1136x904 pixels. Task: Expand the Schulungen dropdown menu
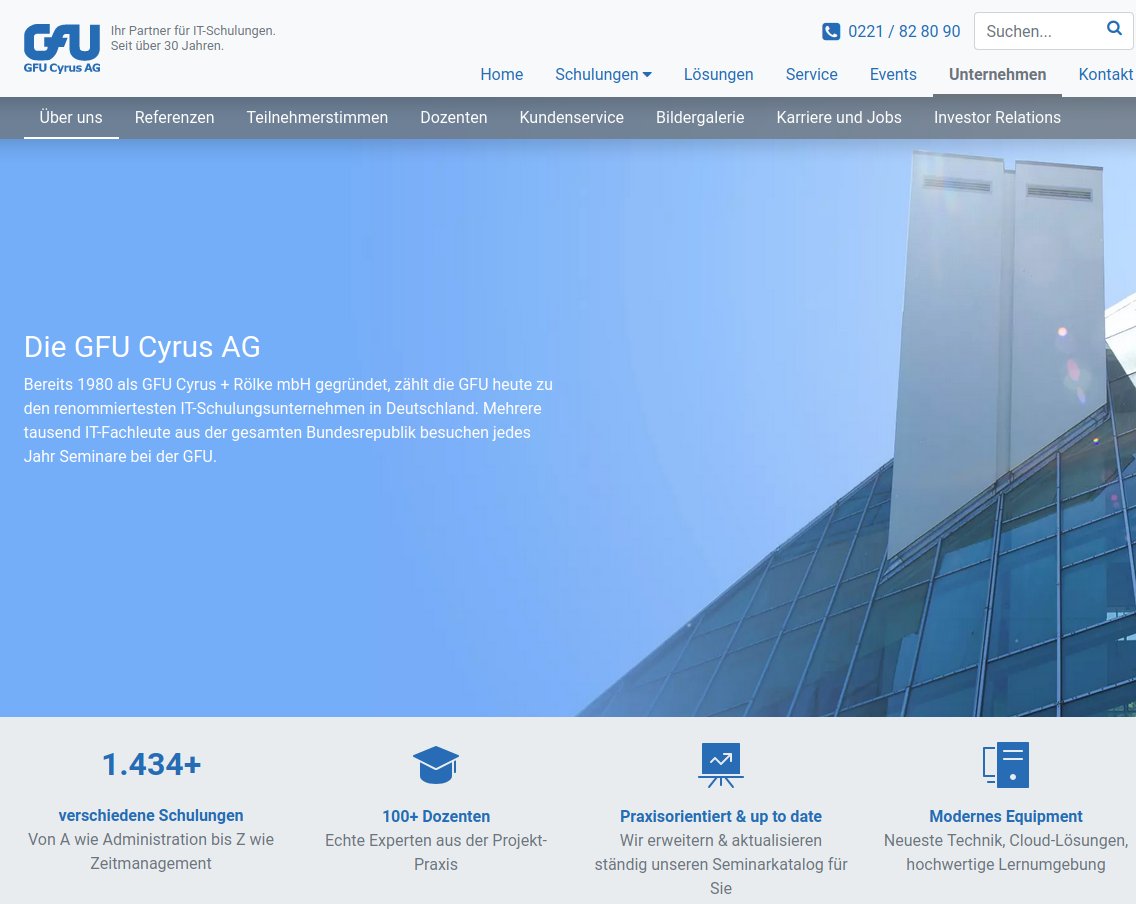click(x=603, y=75)
